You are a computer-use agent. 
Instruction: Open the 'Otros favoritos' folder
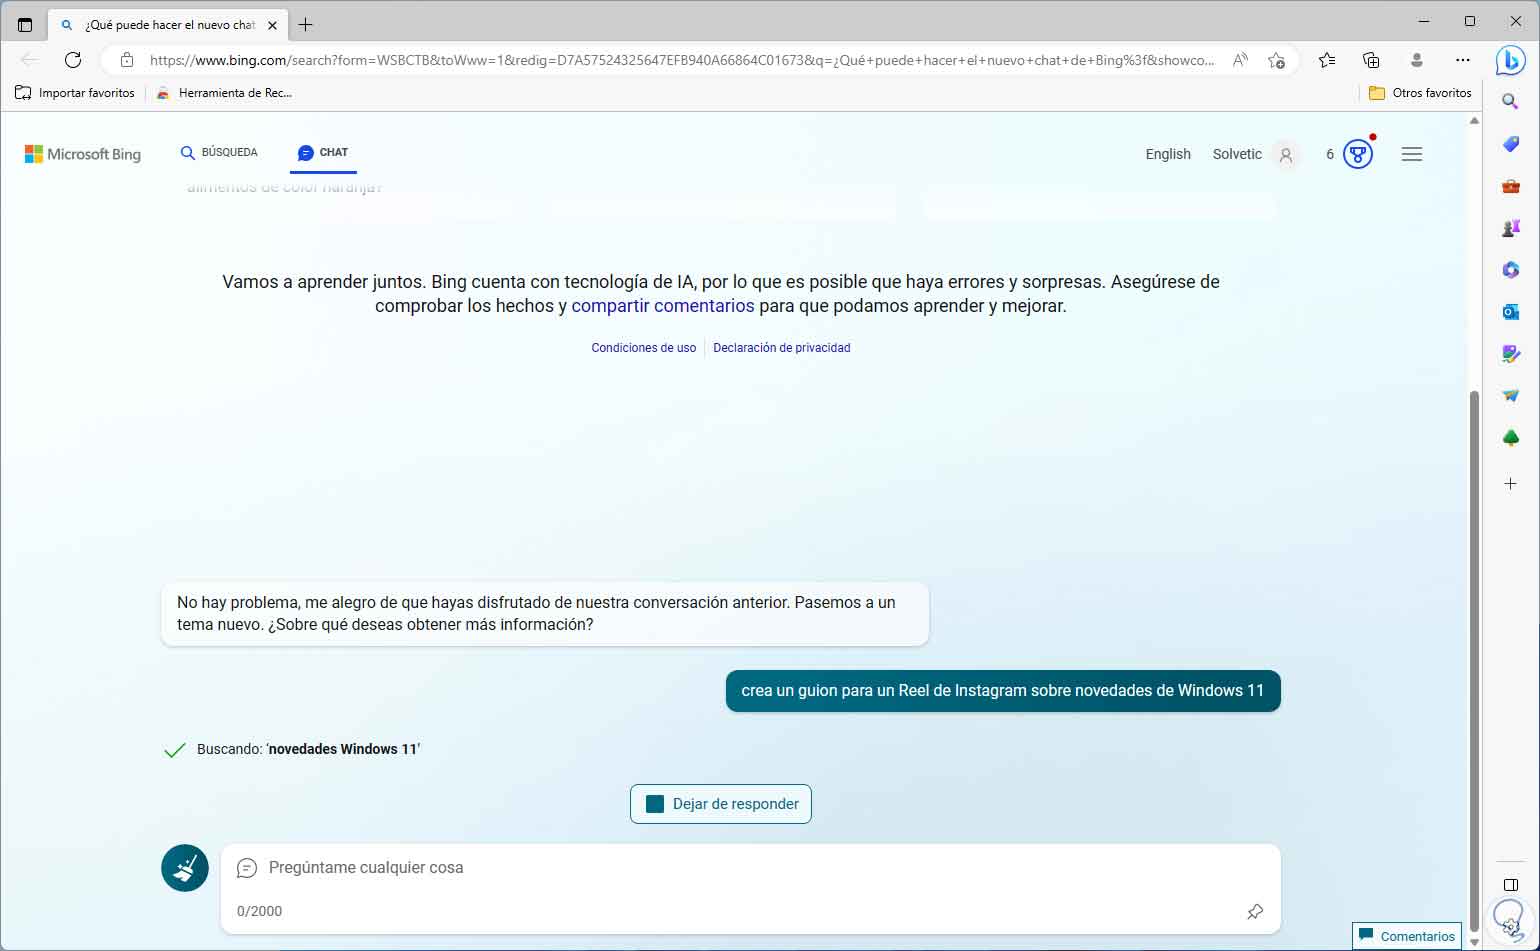click(1420, 93)
